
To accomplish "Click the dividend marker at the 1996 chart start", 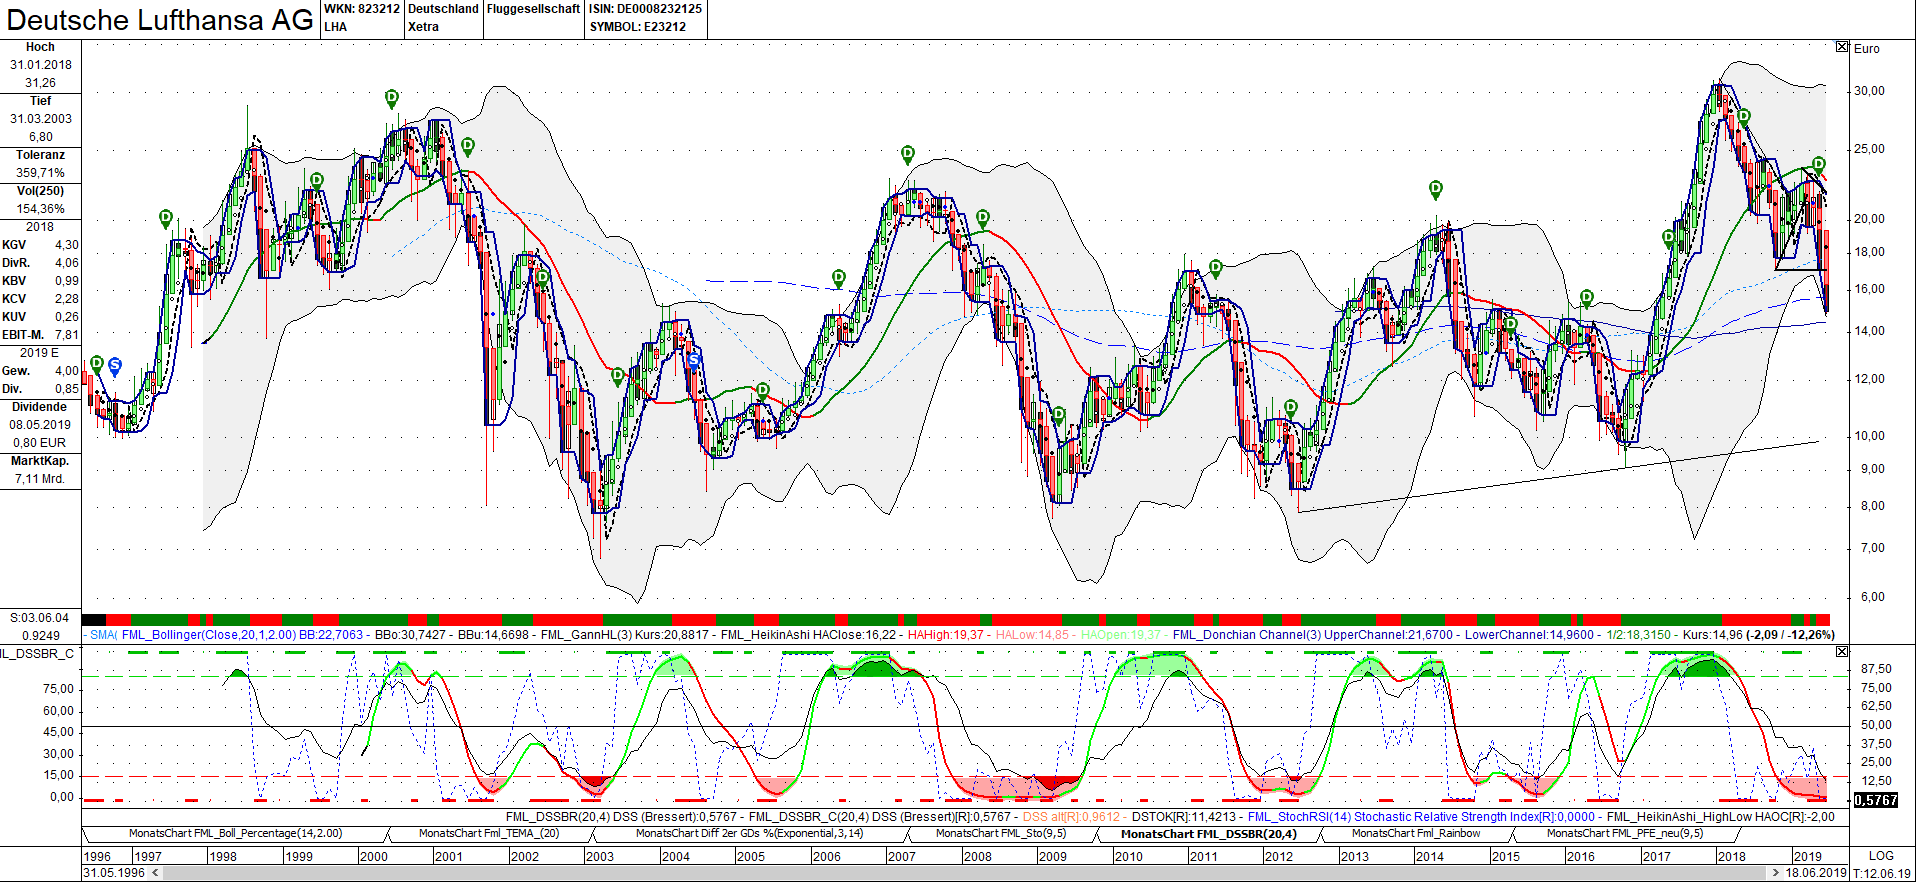I will [x=97, y=364].
